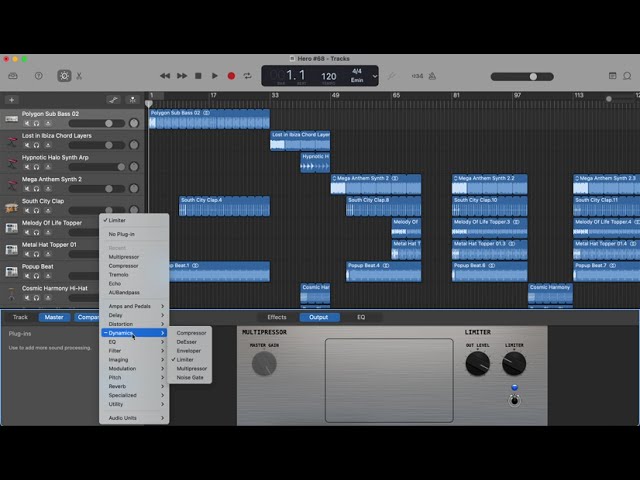Open the Effects tab
The image size is (640, 480).
(x=277, y=317)
